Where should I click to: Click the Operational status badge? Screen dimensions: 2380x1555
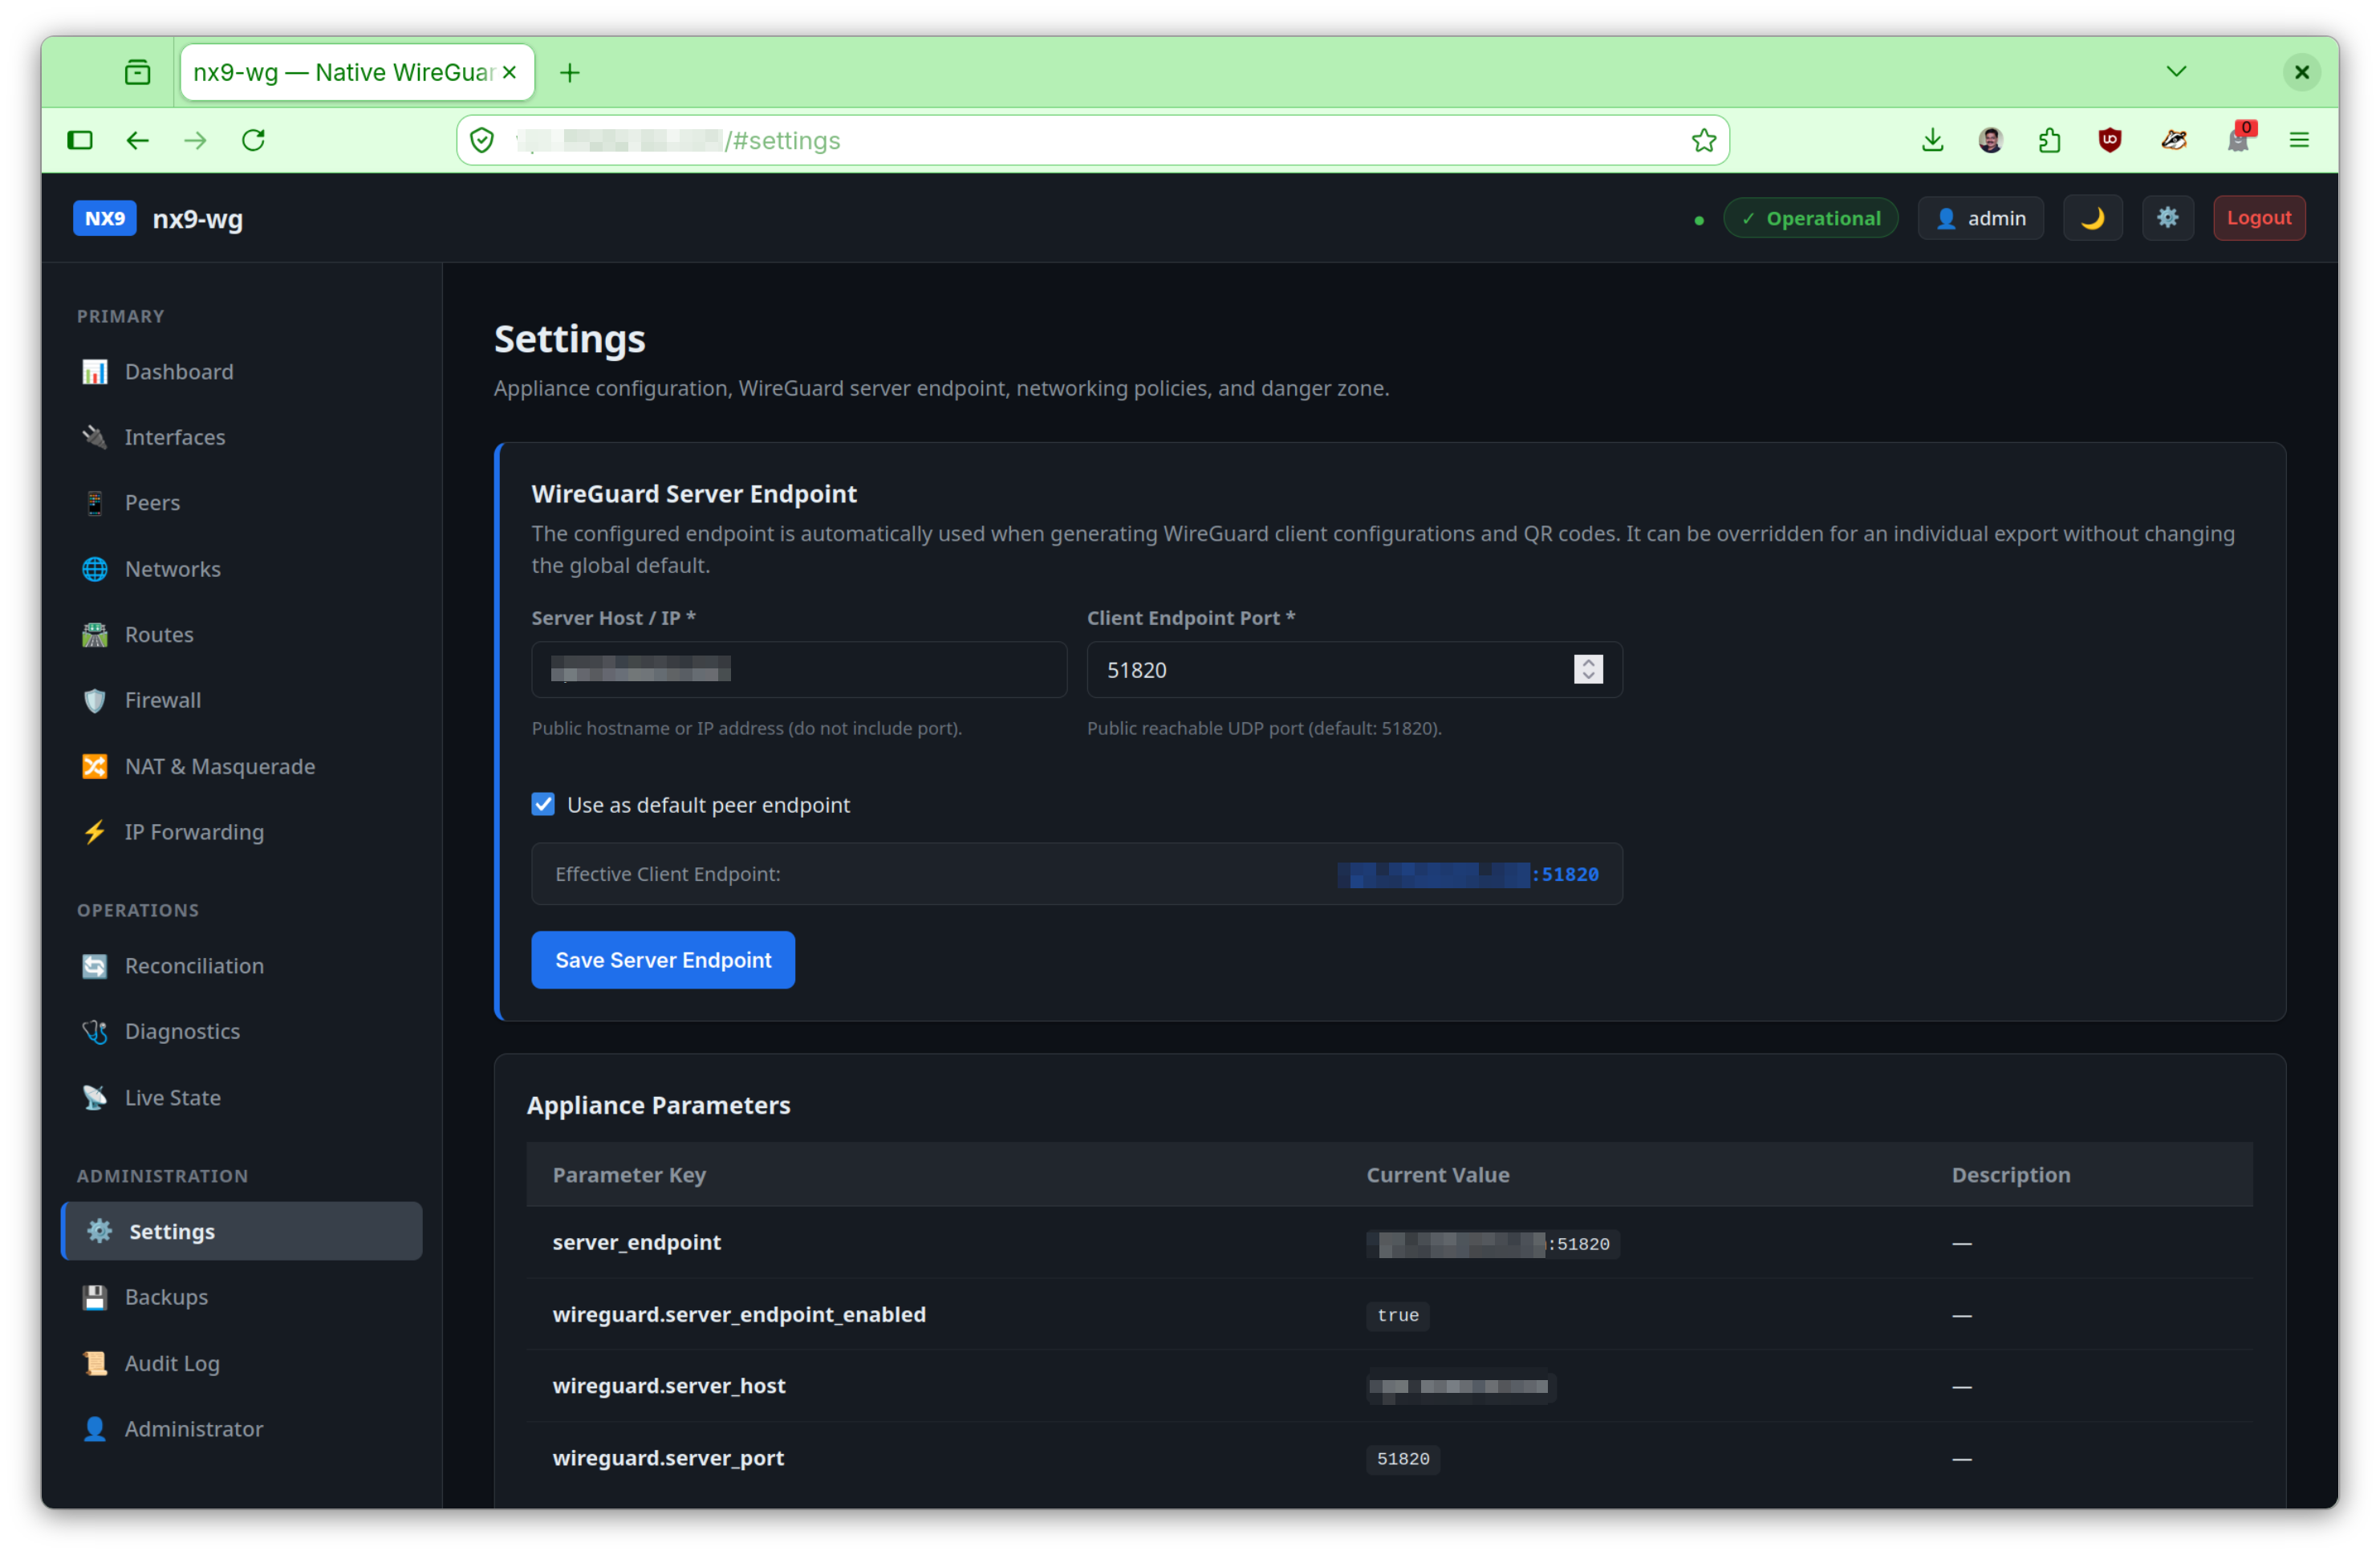point(1810,218)
